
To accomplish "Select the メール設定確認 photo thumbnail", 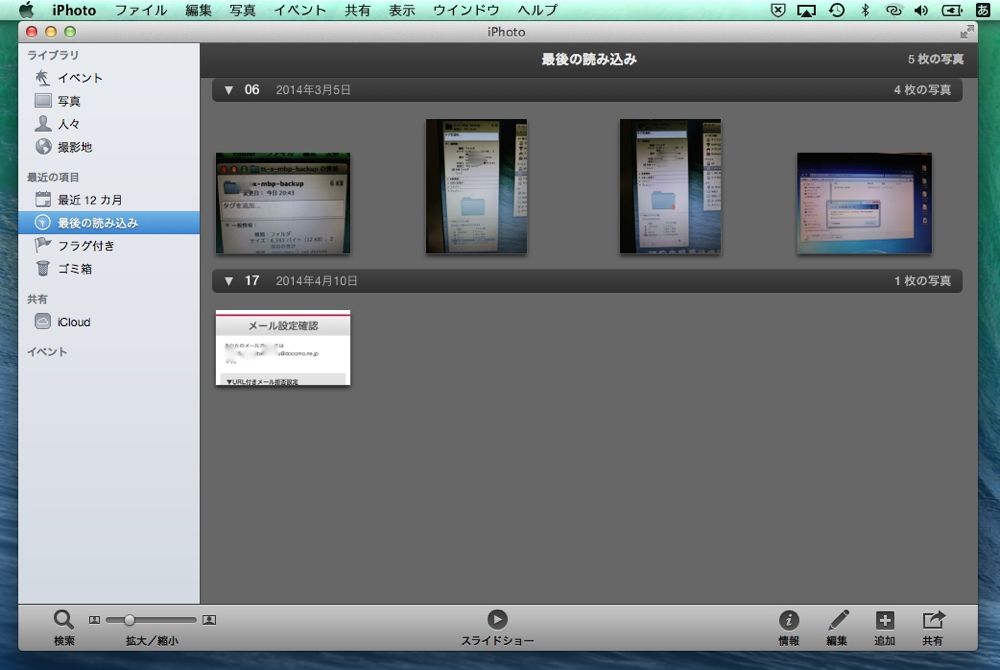I will pyautogui.click(x=283, y=347).
